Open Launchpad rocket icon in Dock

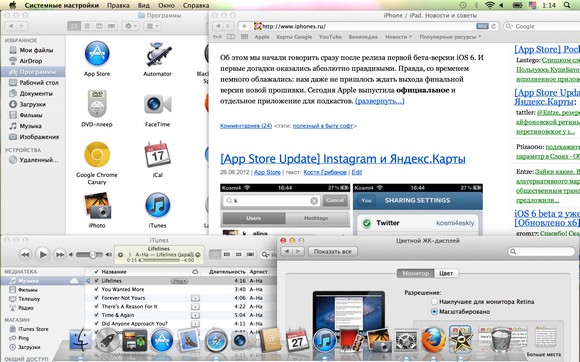tap(107, 340)
